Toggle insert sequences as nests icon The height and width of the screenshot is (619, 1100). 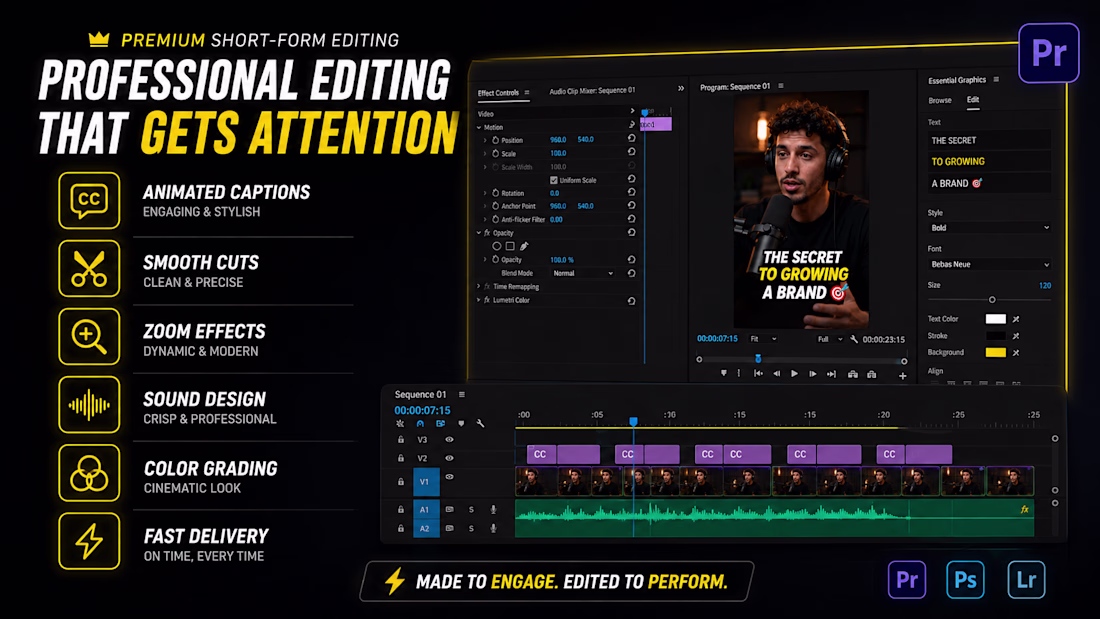(x=400, y=423)
